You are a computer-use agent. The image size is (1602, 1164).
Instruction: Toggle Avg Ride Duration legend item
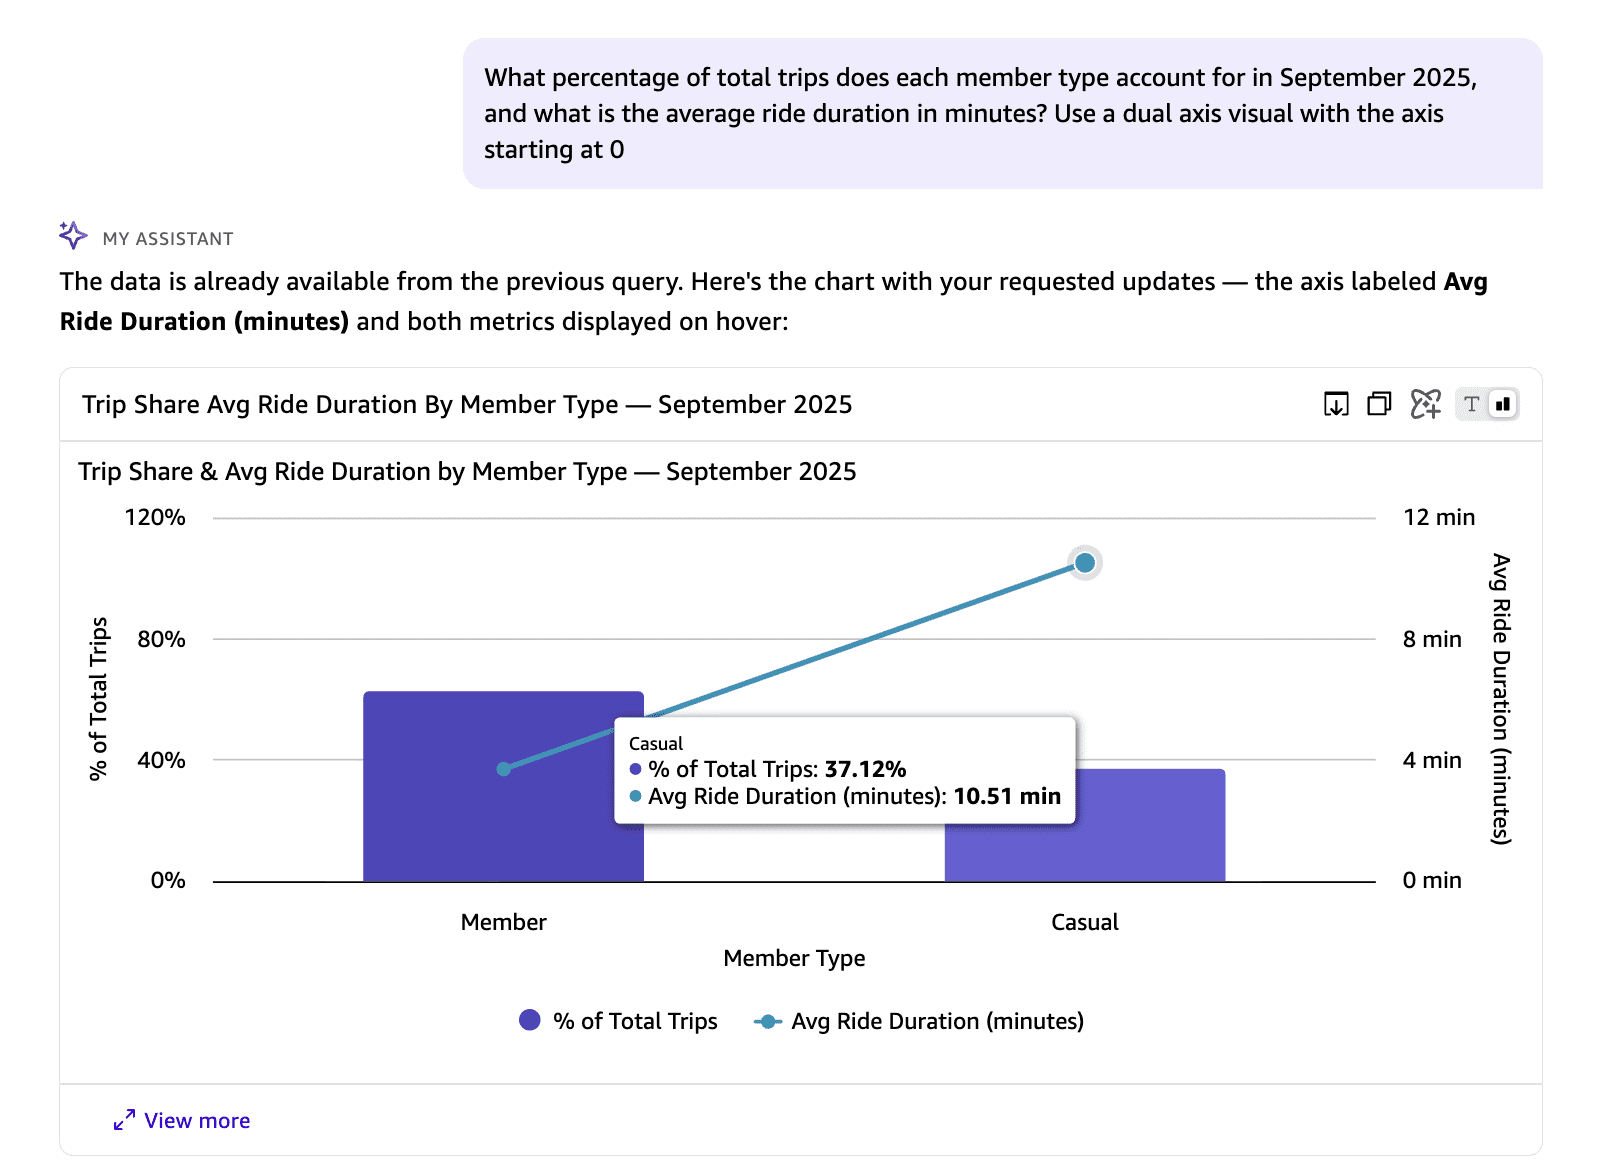(919, 1021)
